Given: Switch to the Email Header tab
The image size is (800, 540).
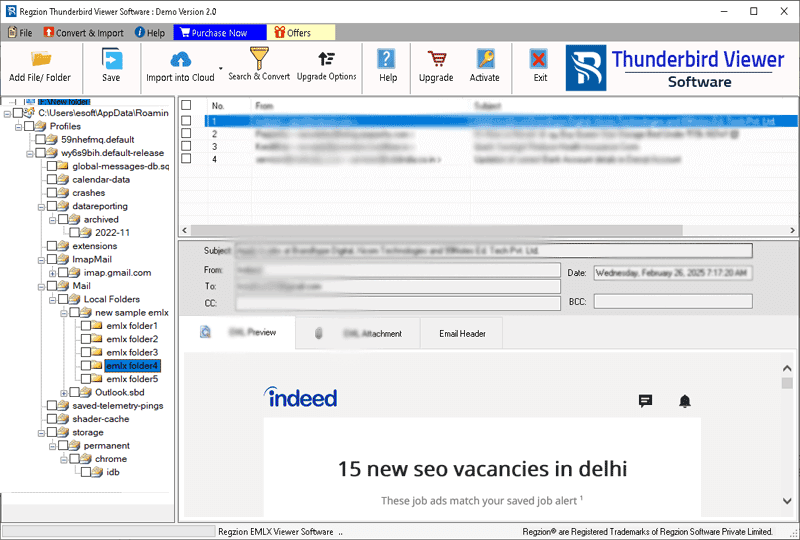Looking at the screenshot, I should tap(462, 333).
